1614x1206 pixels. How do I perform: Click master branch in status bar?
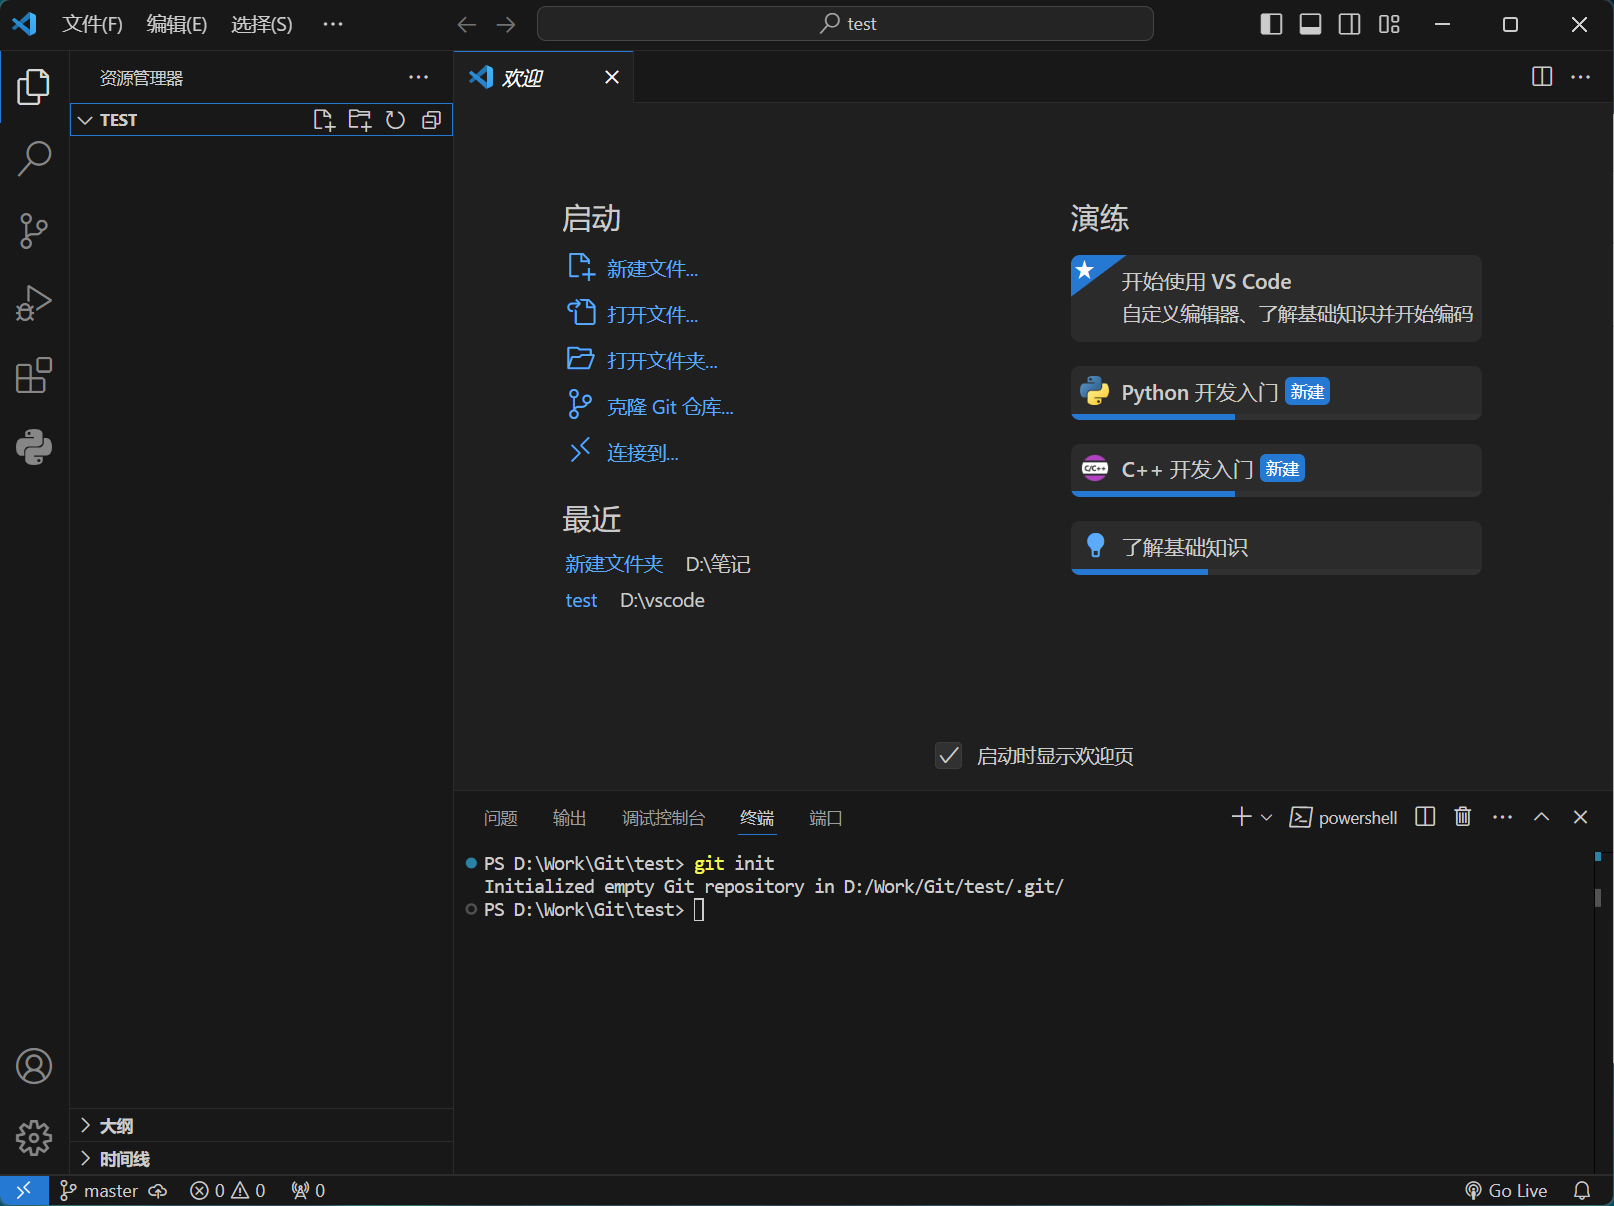pos(98,1190)
